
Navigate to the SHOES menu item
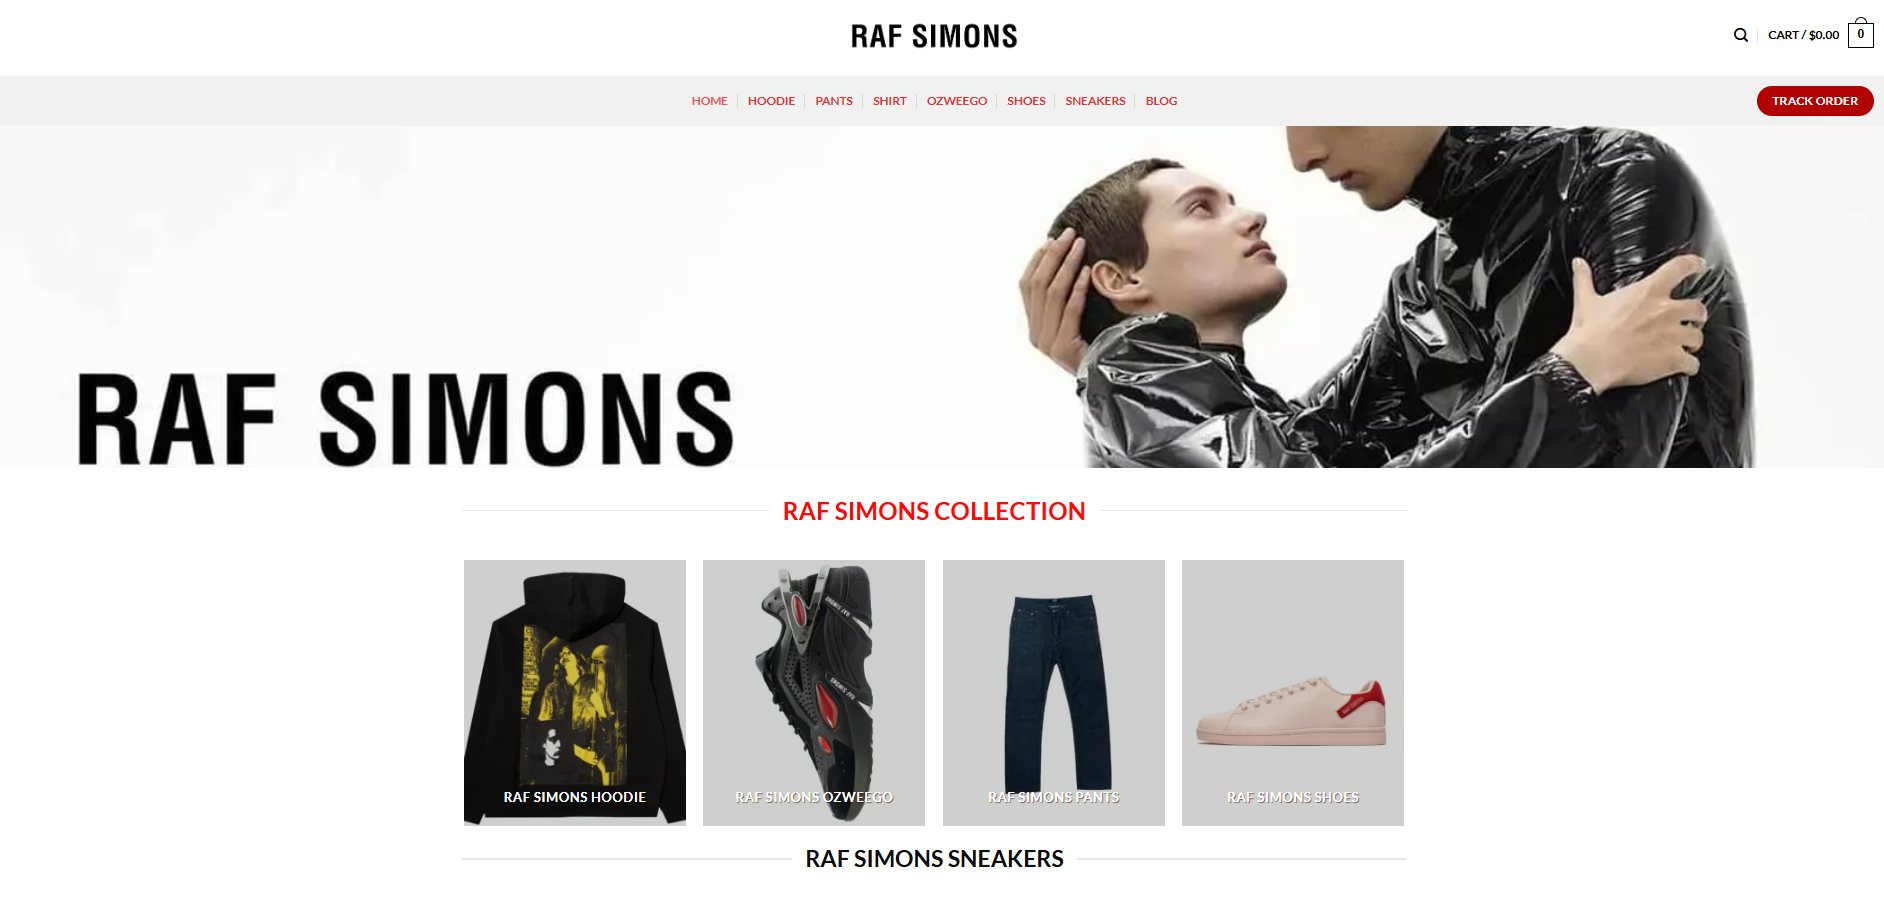[1026, 101]
